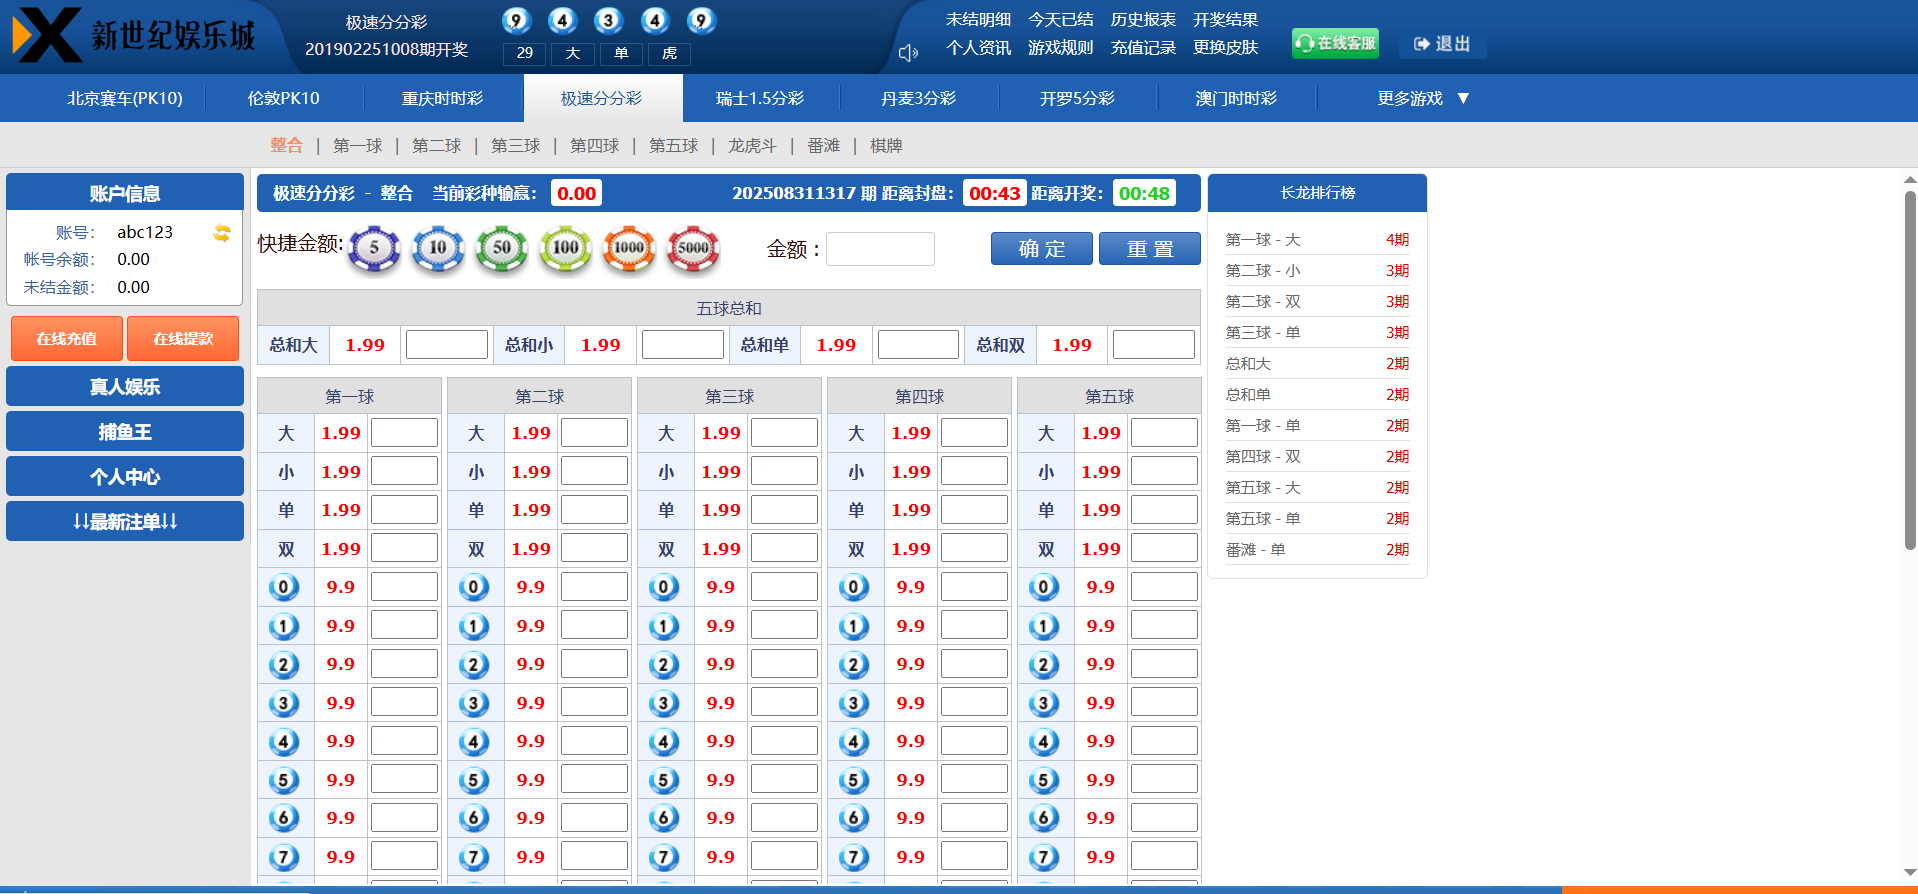Open the 龙虎斗 sub-tab
The image size is (1918, 894).
tap(752, 146)
